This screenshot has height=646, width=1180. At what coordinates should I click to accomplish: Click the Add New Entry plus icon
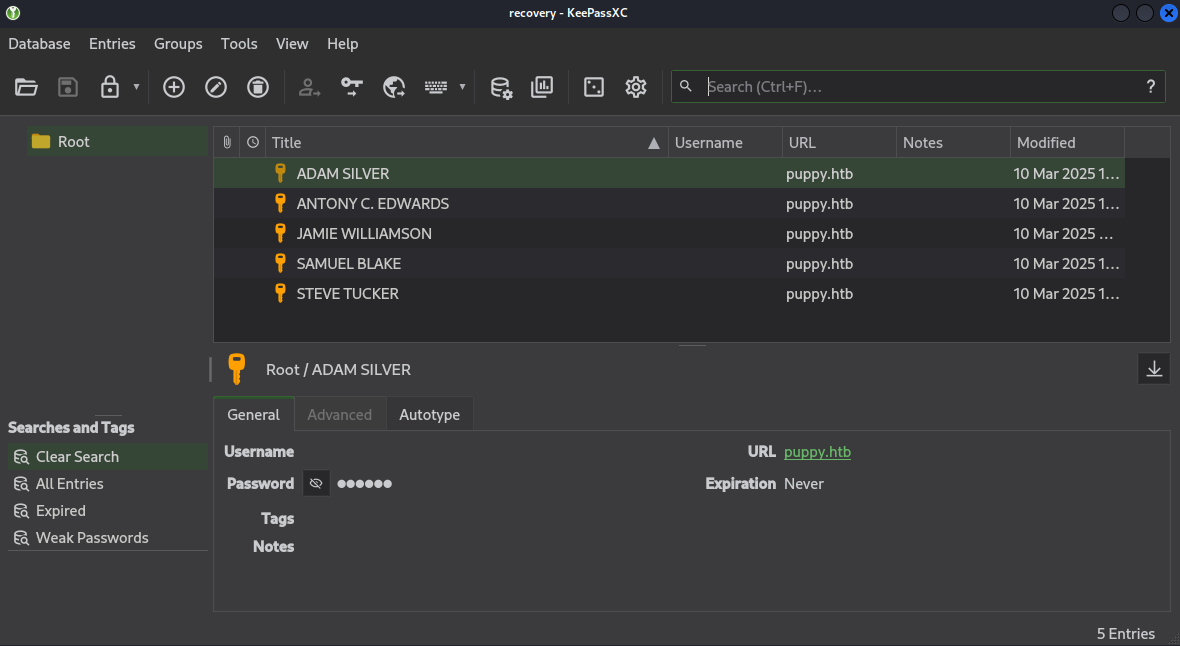[174, 87]
